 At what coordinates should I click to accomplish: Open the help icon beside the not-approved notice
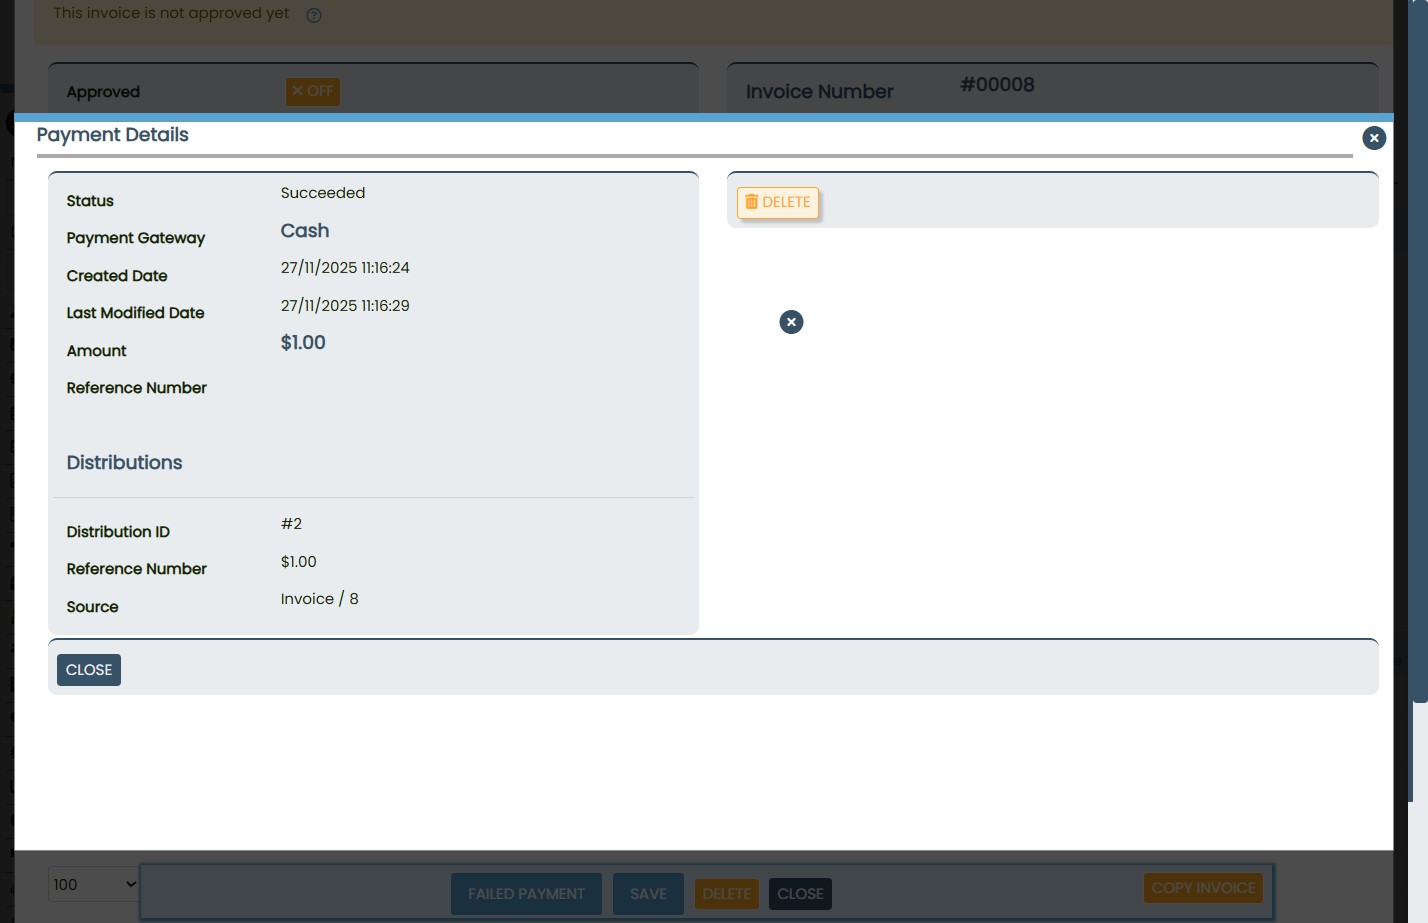pos(314,15)
